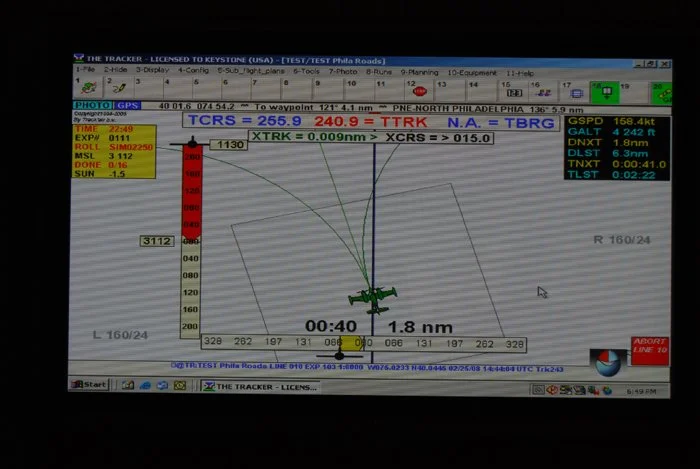The width and height of the screenshot is (700, 469).
Task: Click toolbar button 1 with green aircraft icon
Action: [x=88, y=87]
